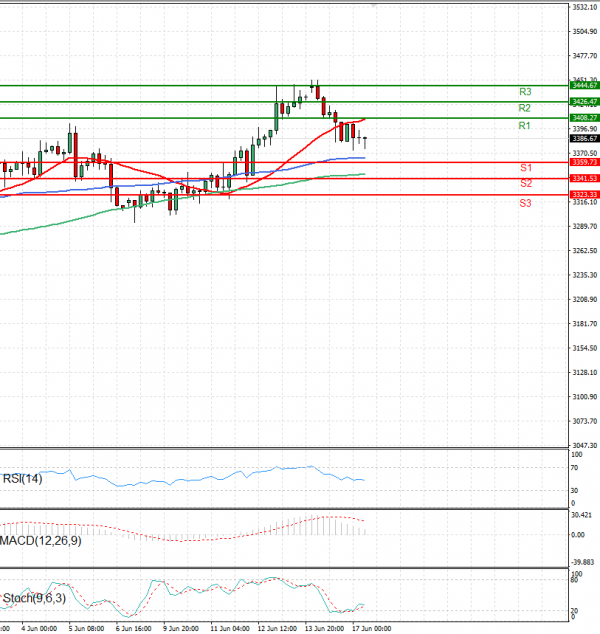Click the RSI(14) indicator label
Viewport: 600px width, 634px height.
(22, 479)
